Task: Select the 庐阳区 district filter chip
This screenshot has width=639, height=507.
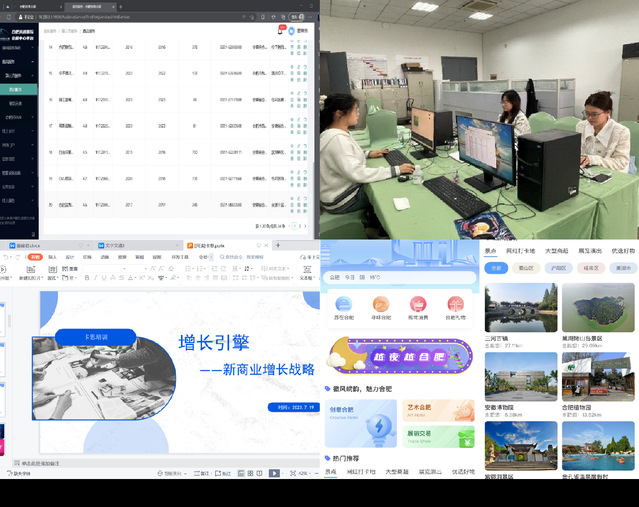Action: coord(559,268)
